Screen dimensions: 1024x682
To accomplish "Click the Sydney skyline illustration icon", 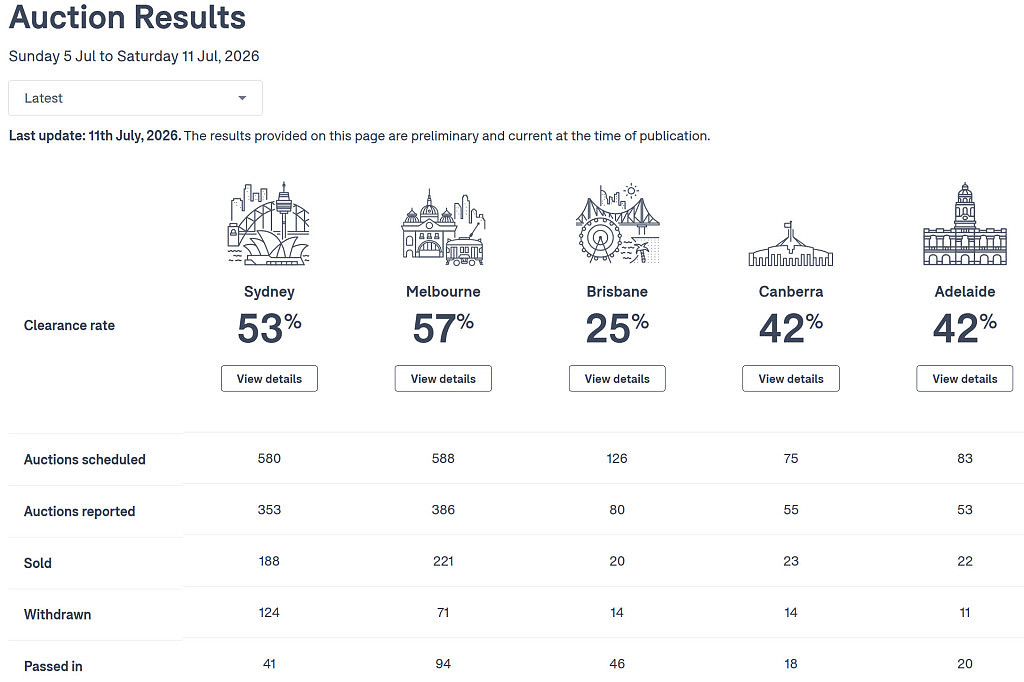I will click(x=268, y=223).
